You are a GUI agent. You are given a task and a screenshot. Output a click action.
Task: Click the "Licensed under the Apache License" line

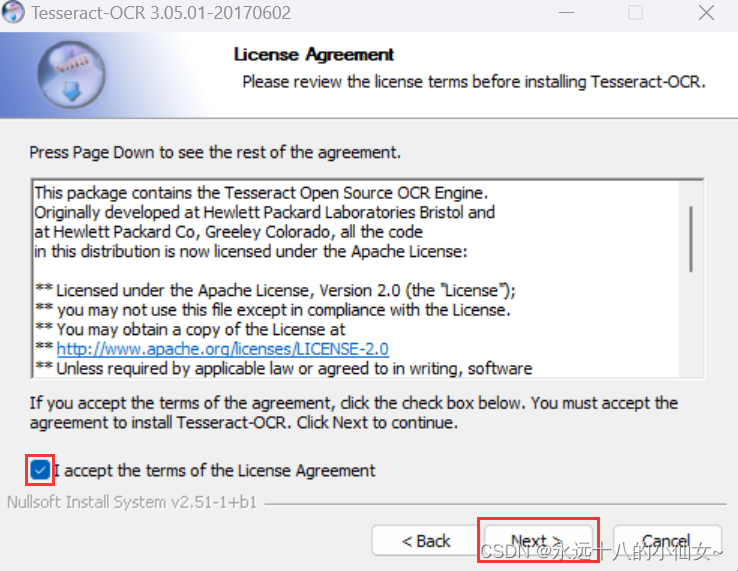(285, 291)
